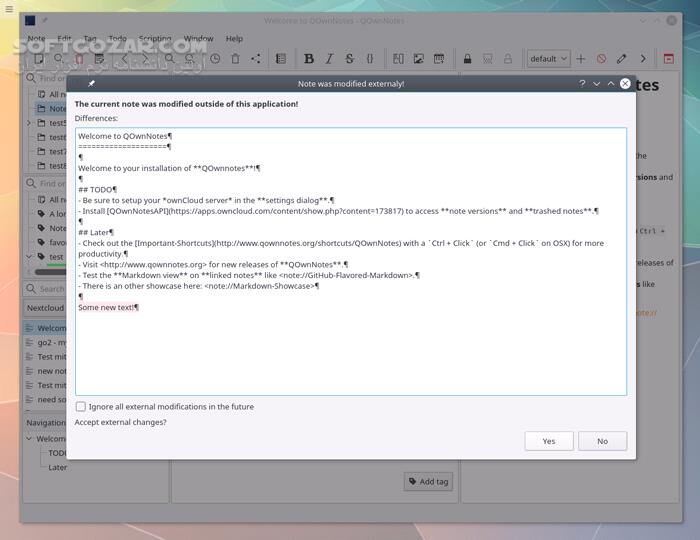This screenshot has height=540, width=700.
Task: Click the red remove note toolbar icon
Action: [79, 59]
